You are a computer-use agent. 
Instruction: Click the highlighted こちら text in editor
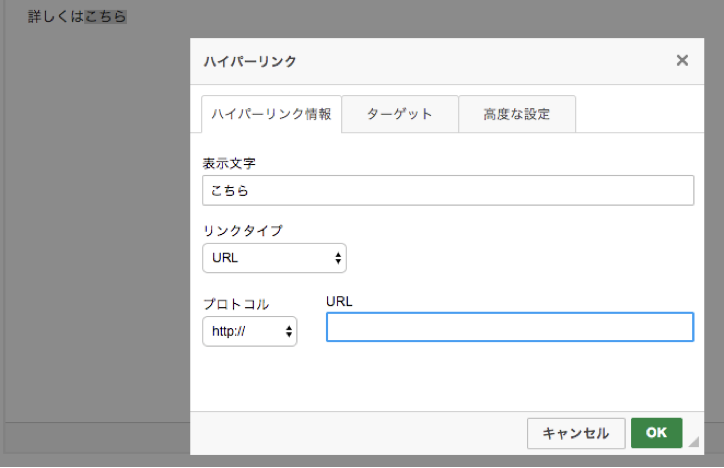pyautogui.click(x=105, y=17)
